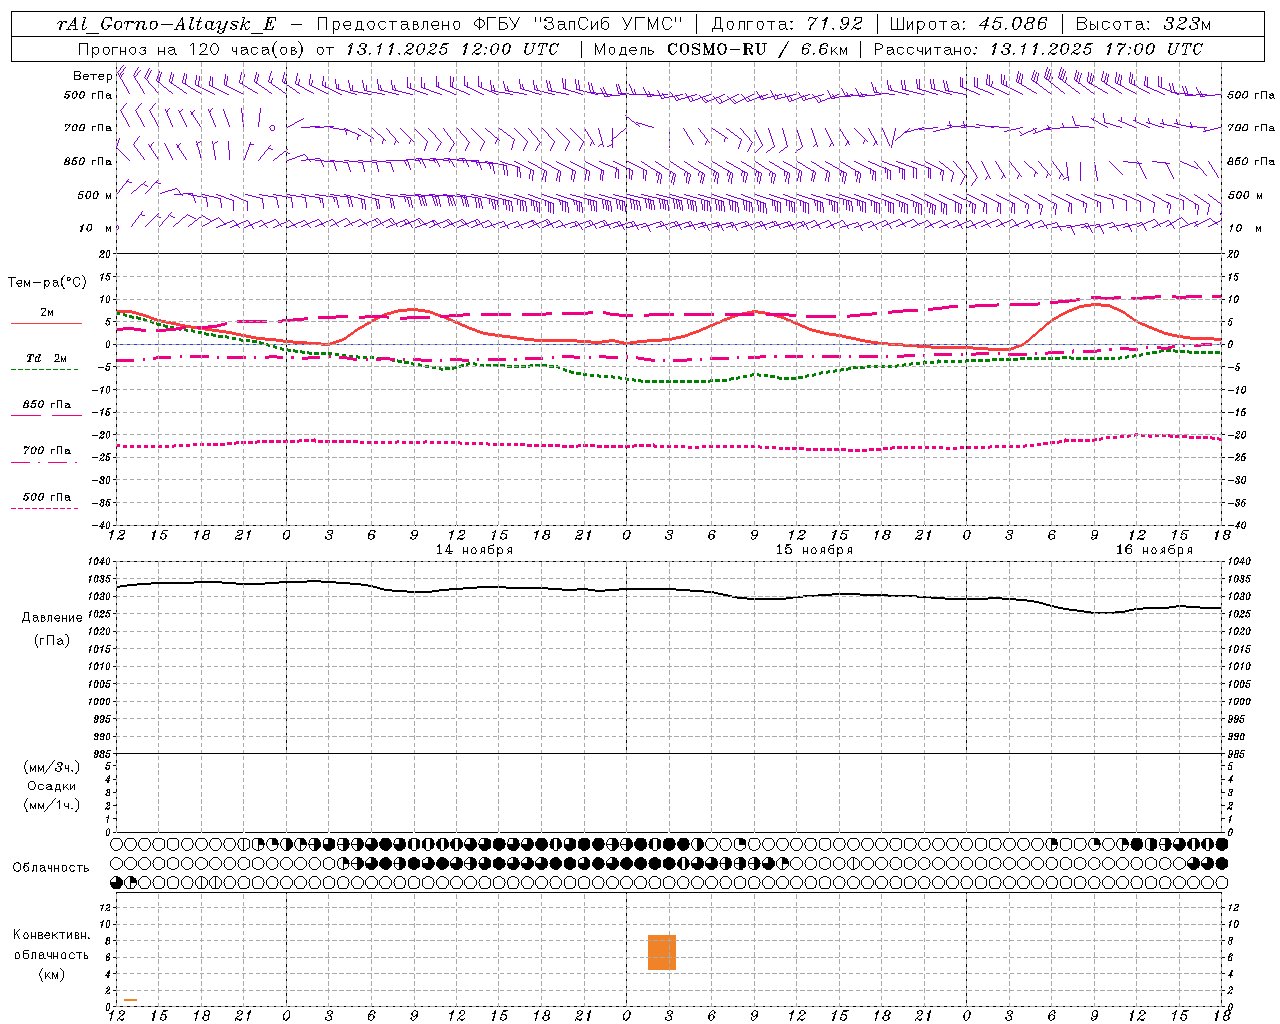Click the Тем-ра(°C) axis label

(47, 283)
